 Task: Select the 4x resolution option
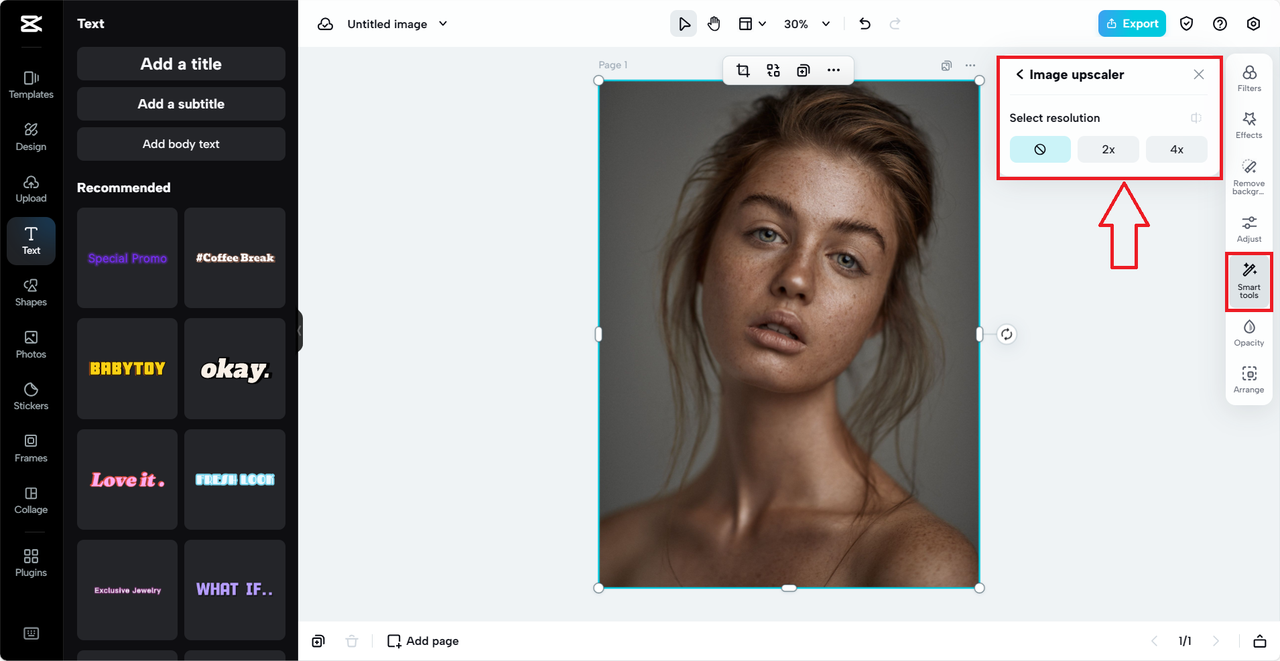click(x=1177, y=149)
